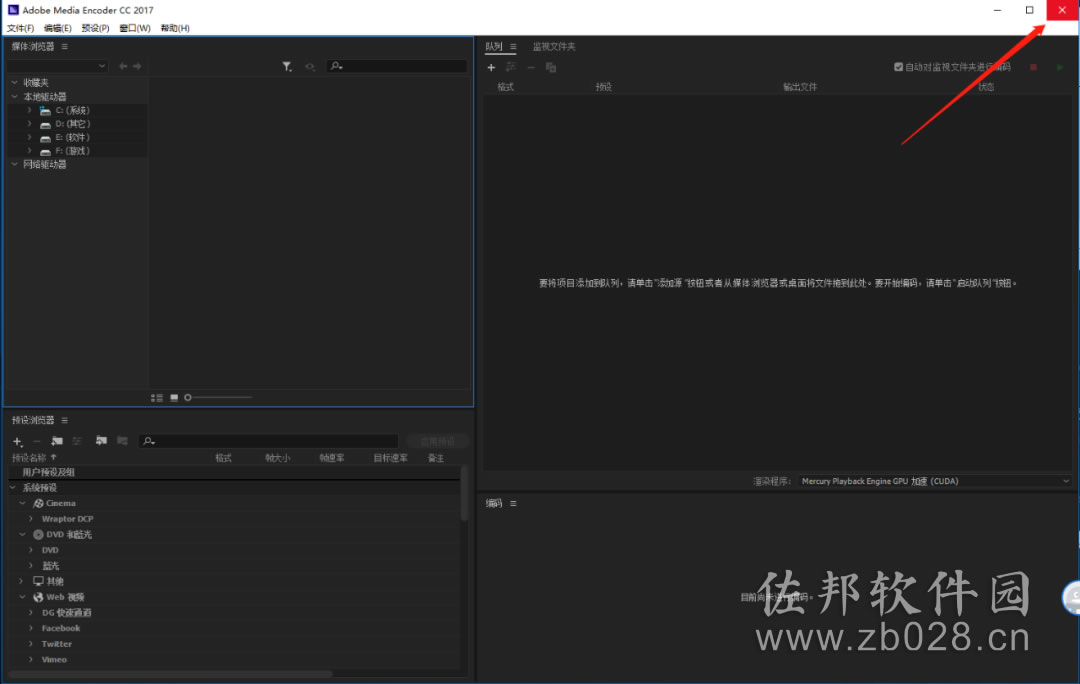Collapse the 本地驱动器 local drives node
The height and width of the screenshot is (684, 1080).
tap(14, 97)
